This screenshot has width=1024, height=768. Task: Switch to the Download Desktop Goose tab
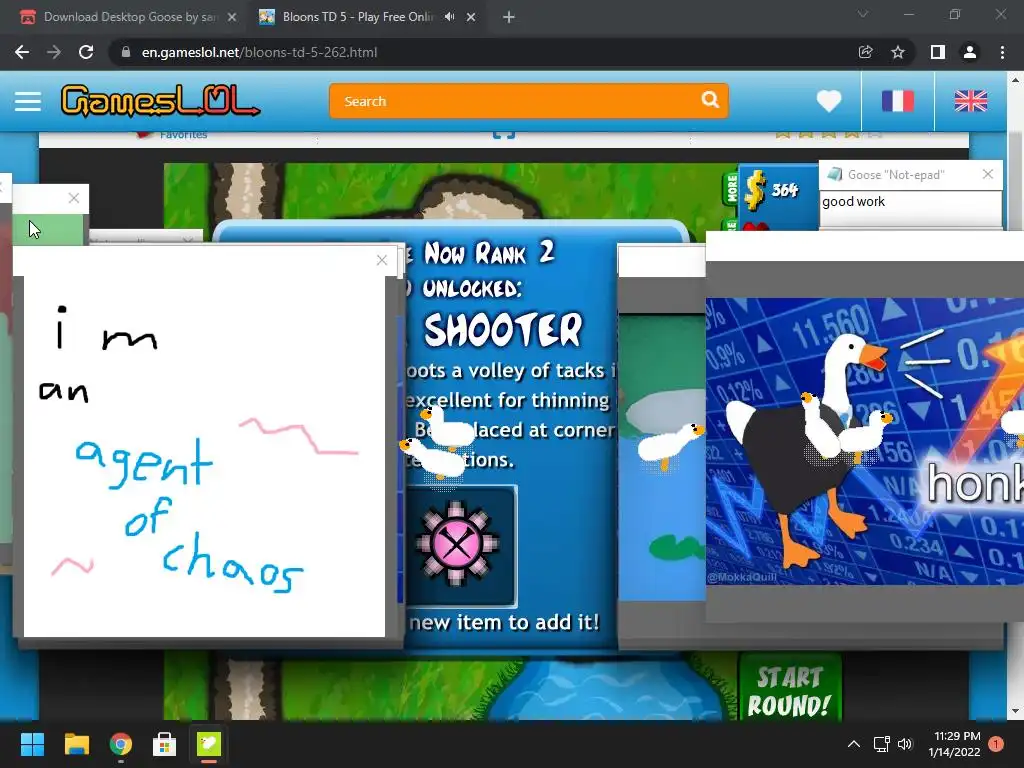pos(128,17)
